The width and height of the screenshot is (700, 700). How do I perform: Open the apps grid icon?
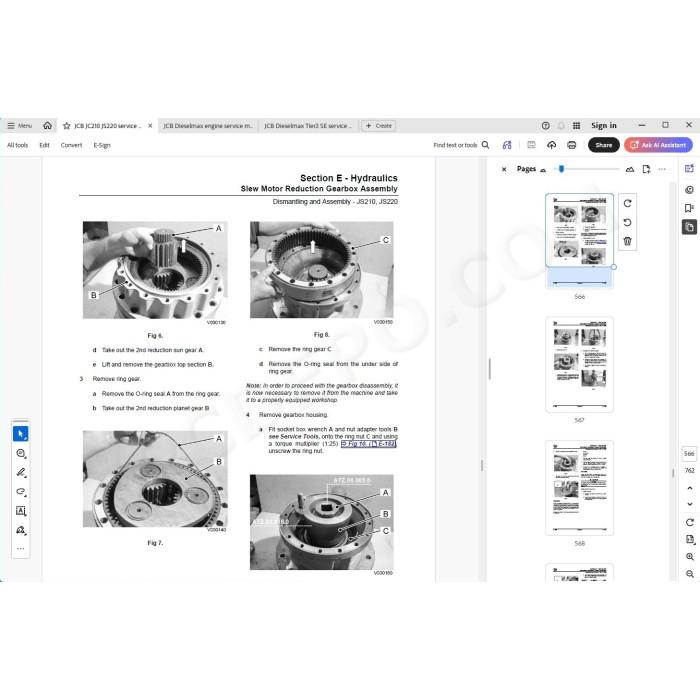point(576,126)
